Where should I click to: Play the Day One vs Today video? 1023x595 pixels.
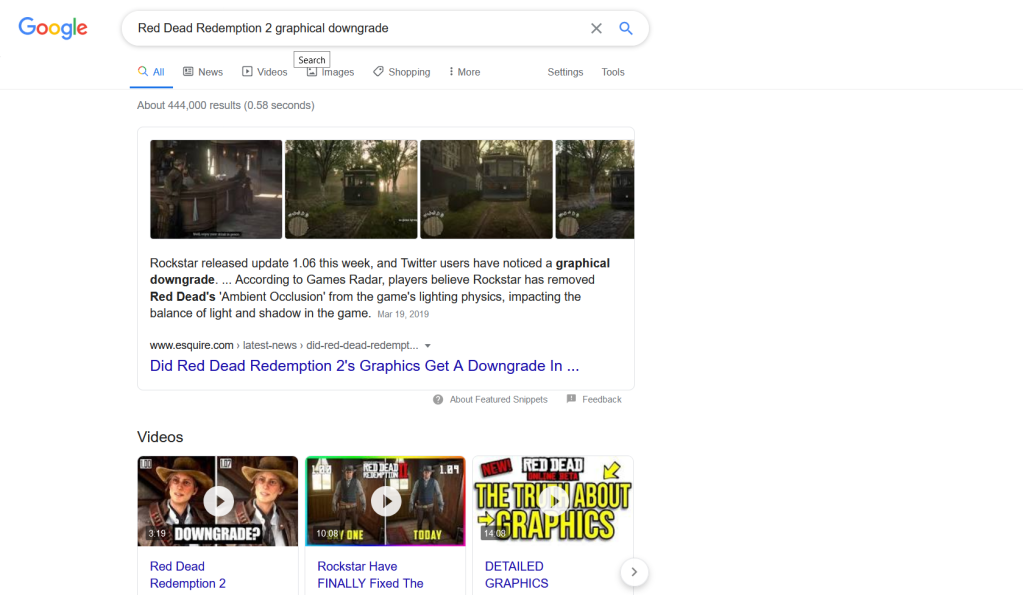[x=385, y=501]
